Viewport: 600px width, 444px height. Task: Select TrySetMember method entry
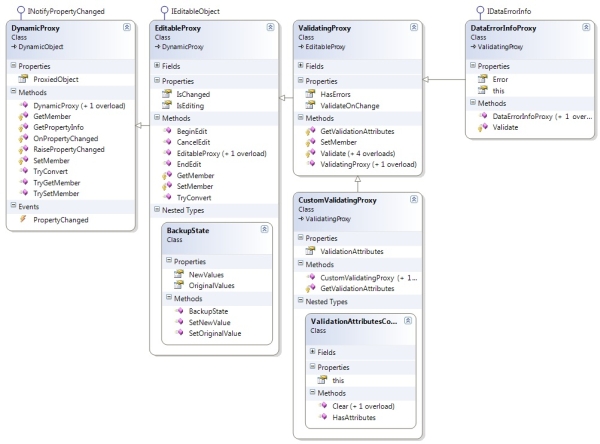tap(56, 193)
